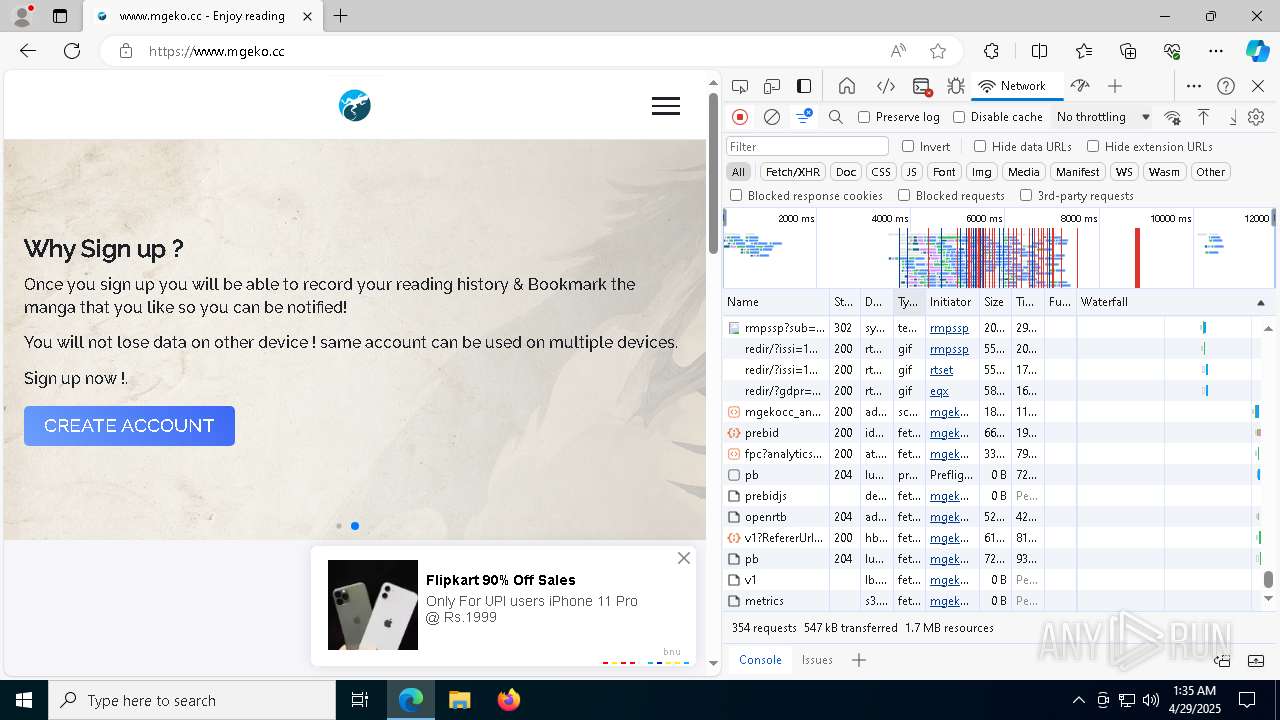Open the DevTools Welcome home tab

[847, 86]
